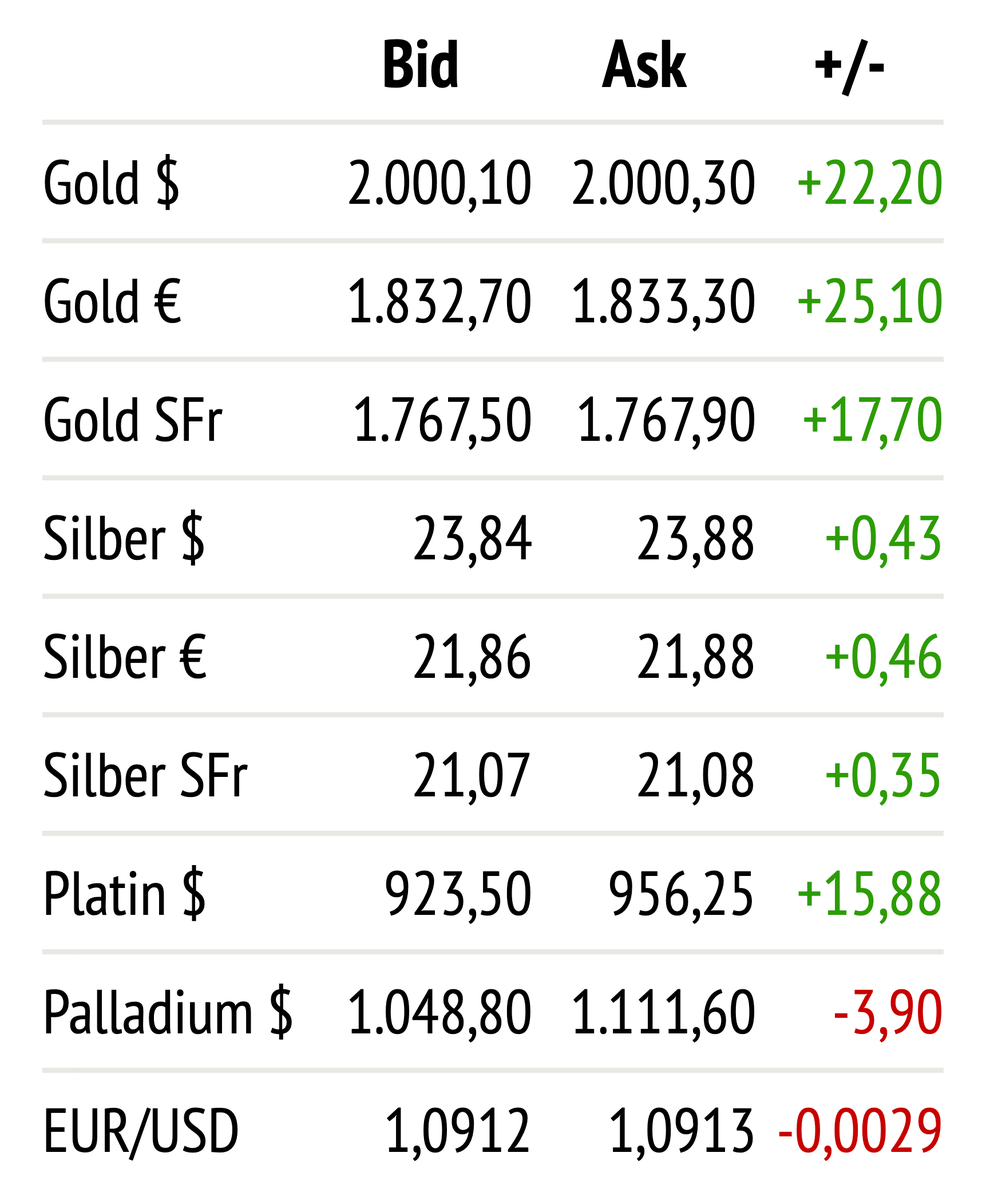Open the Platin $ row label
Screen dimensions: 998x1200
[125, 894]
